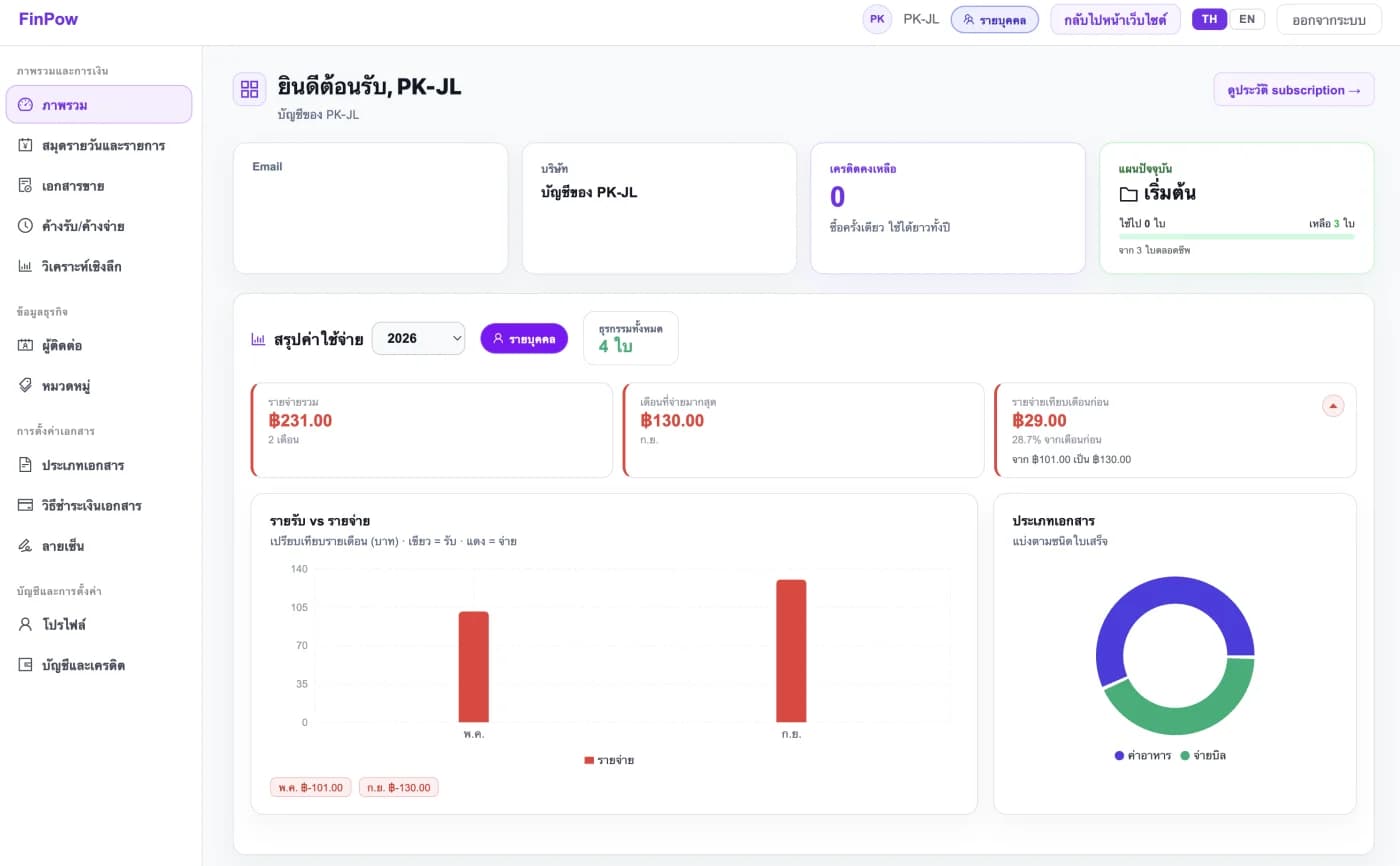
Task: Click the red พ.ค. expense bar
Action: 474,667
